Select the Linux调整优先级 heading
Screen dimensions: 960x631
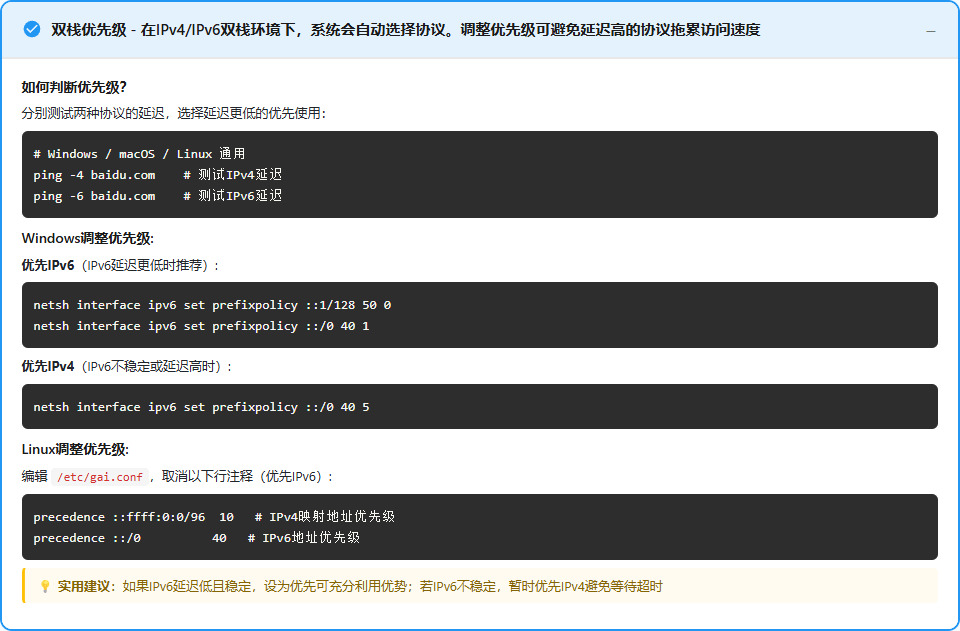click(x=75, y=450)
